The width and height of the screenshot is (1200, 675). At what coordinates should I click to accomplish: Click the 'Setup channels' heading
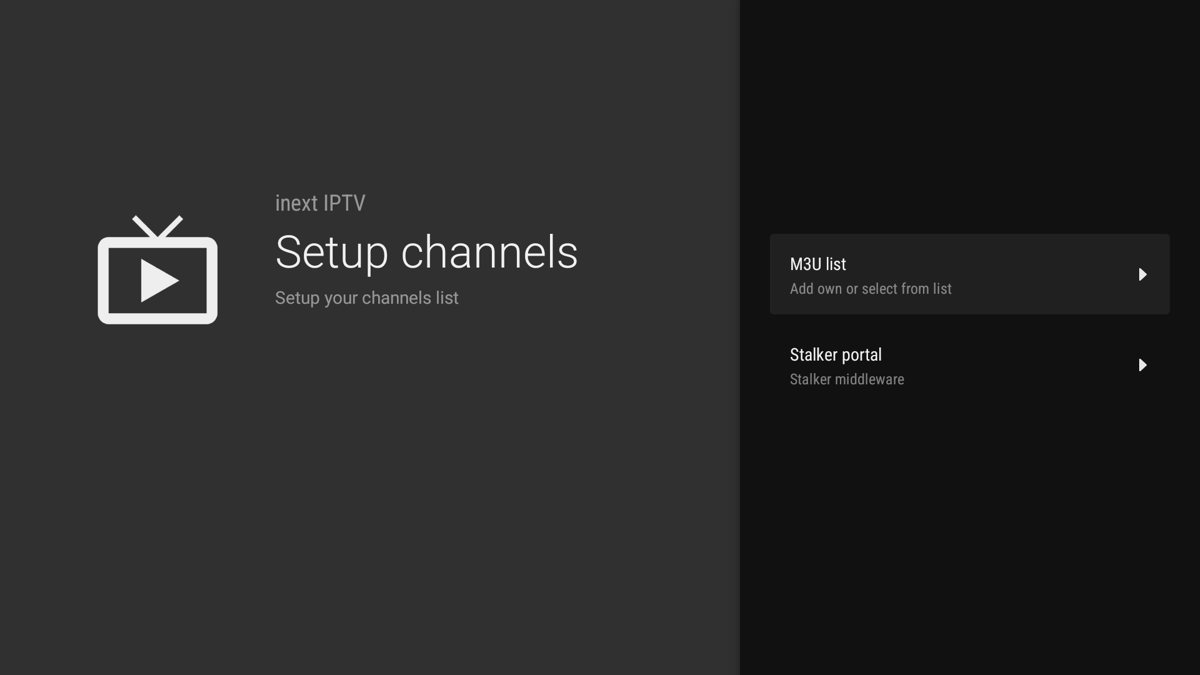tap(426, 252)
